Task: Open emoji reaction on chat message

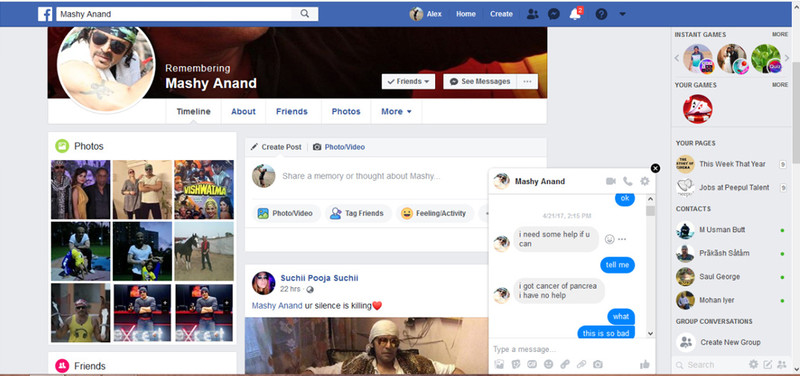Action: (x=609, y=239)
